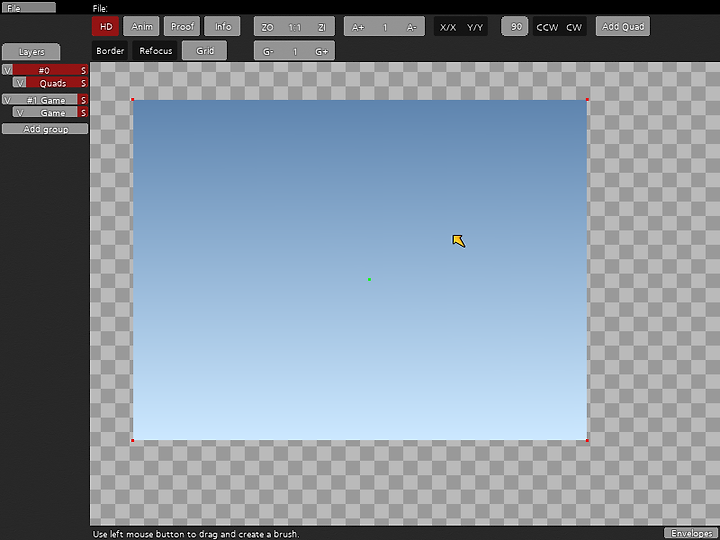Open the File menu
720x540 pixels.
coord(28,8)
